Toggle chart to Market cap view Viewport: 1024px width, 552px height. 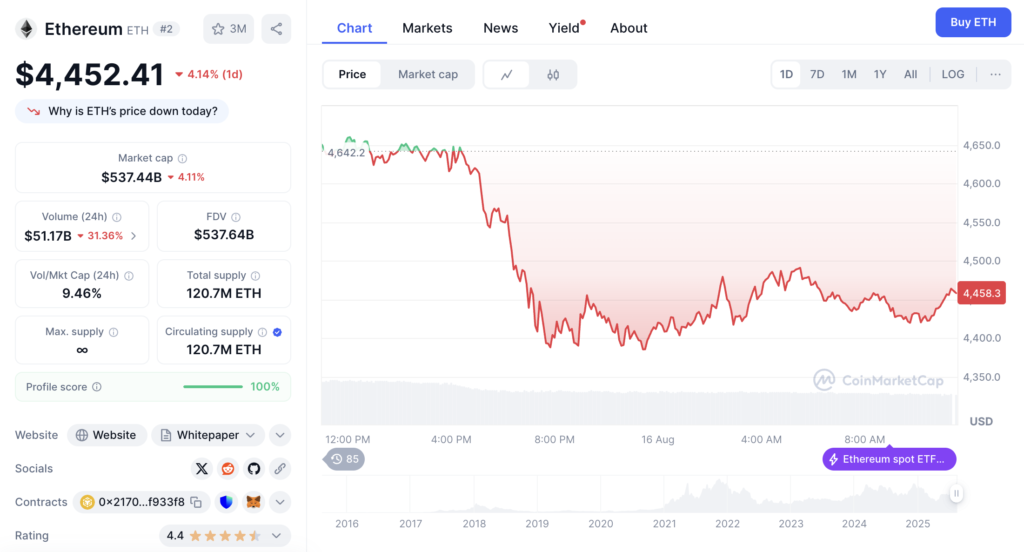pyautogui.click(x=427, y=75)
